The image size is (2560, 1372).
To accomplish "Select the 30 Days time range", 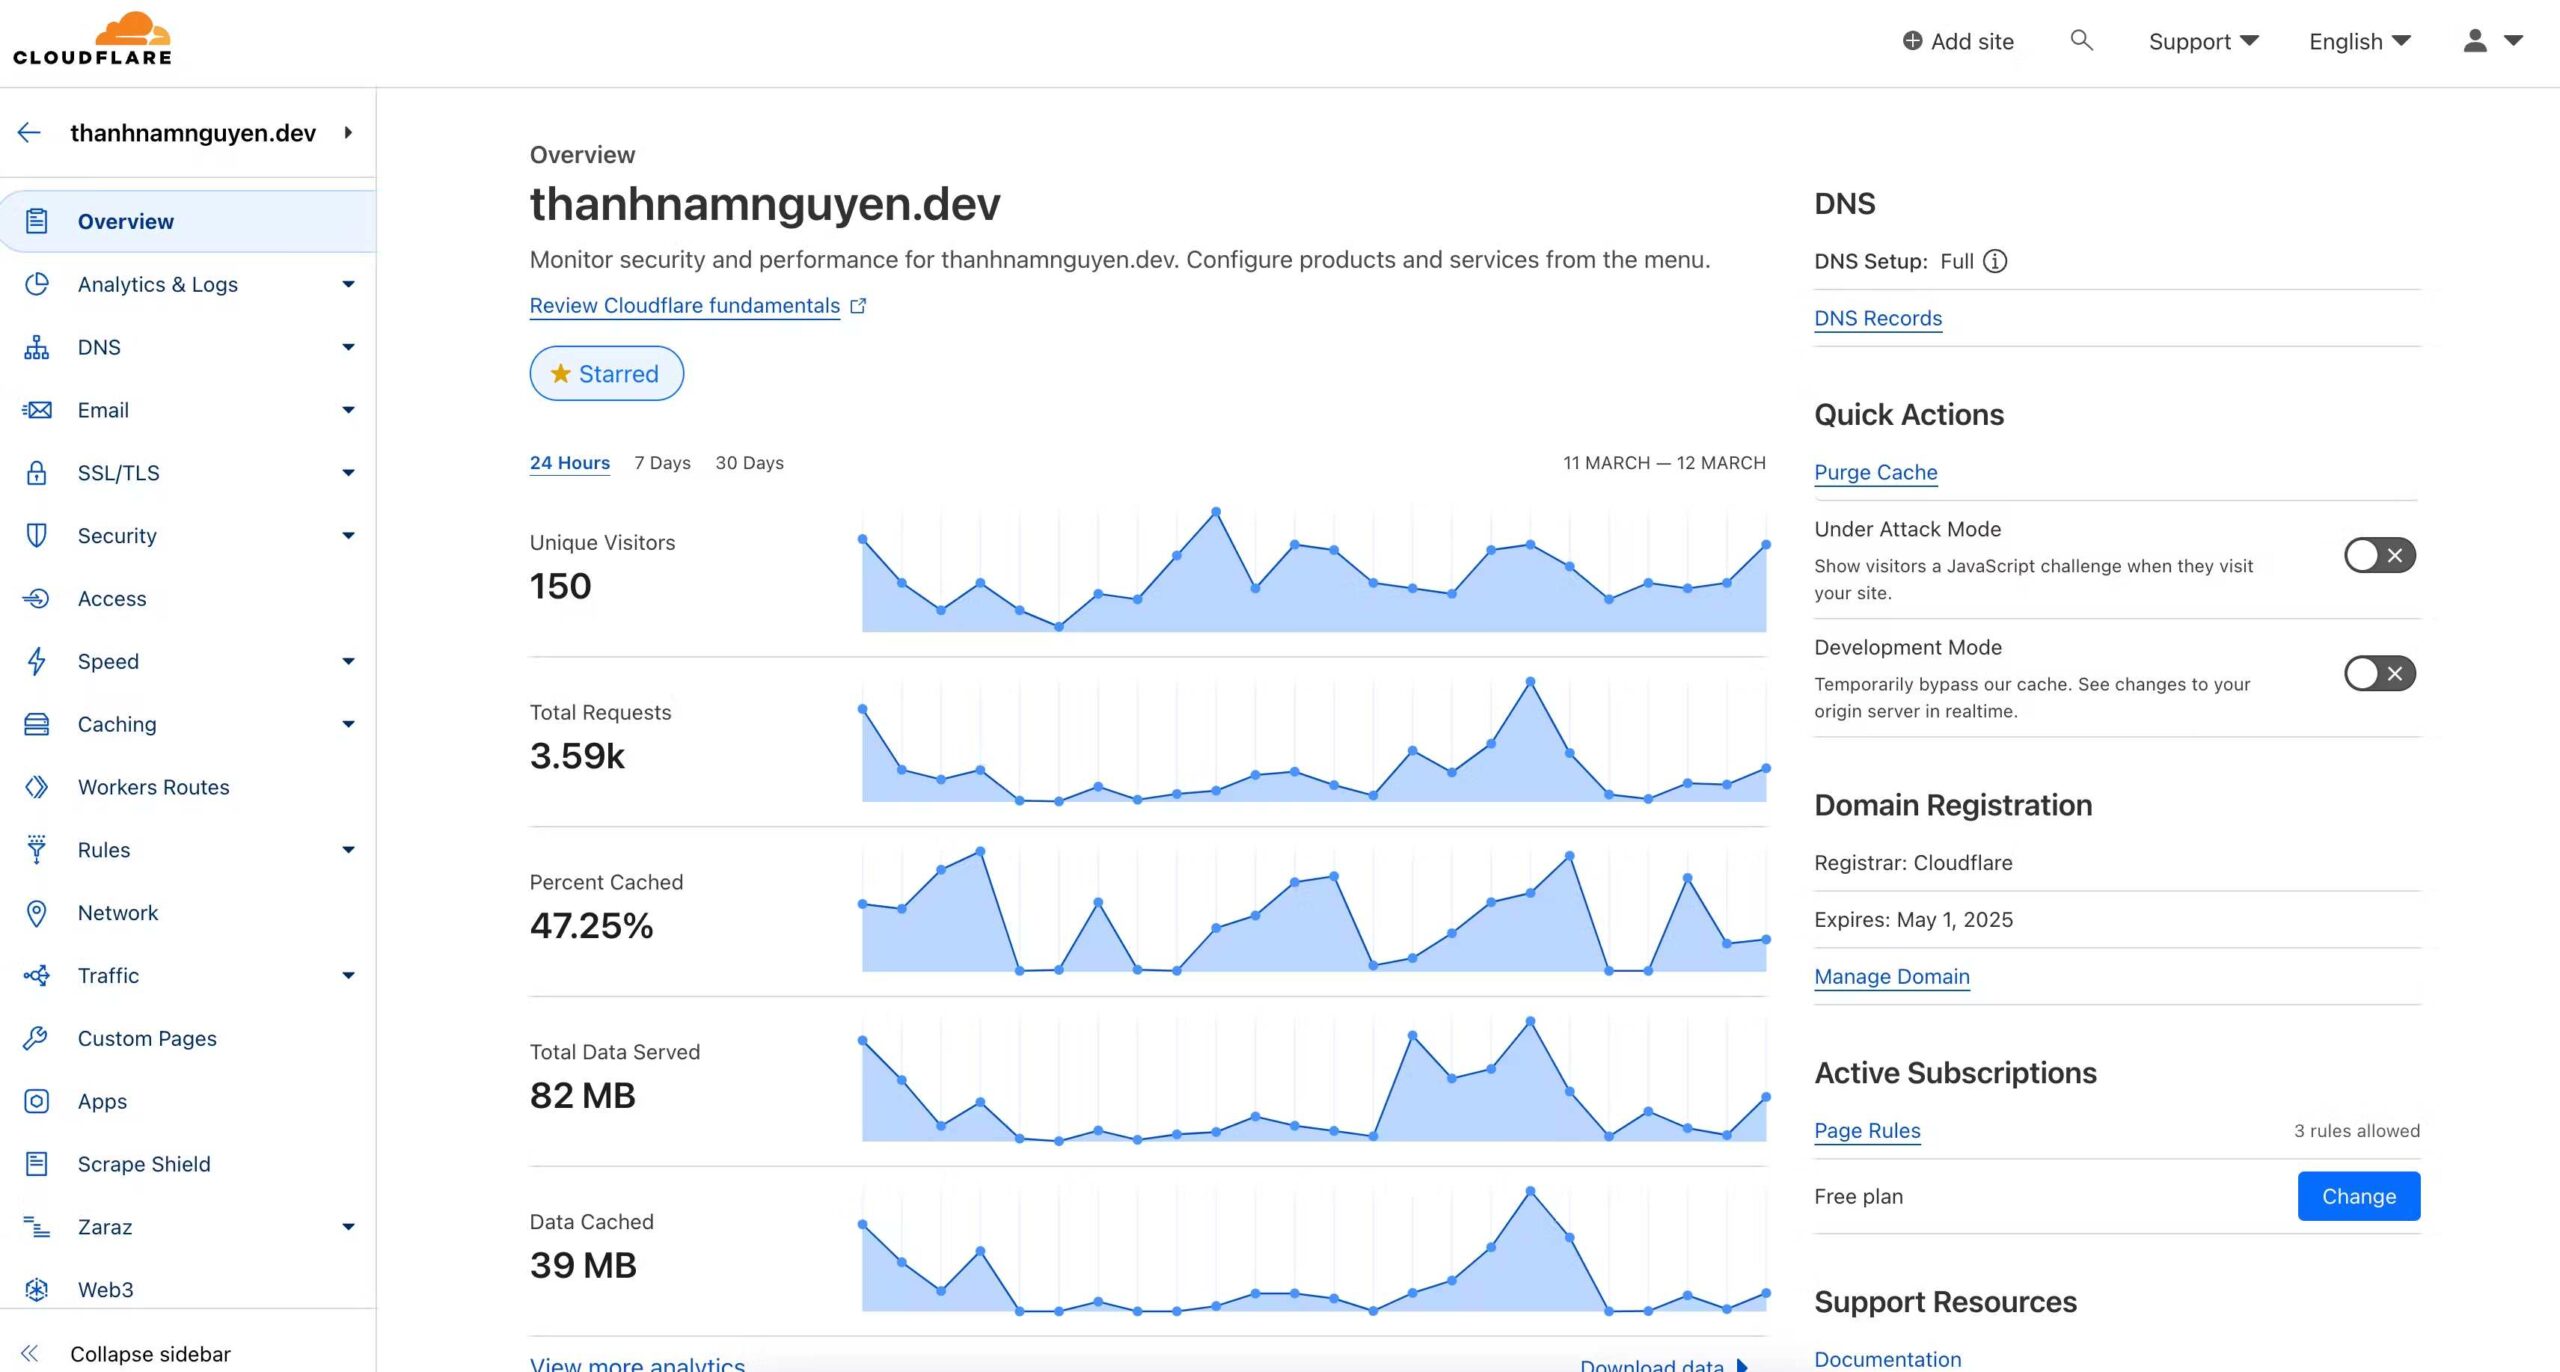I will click(749, 463).
